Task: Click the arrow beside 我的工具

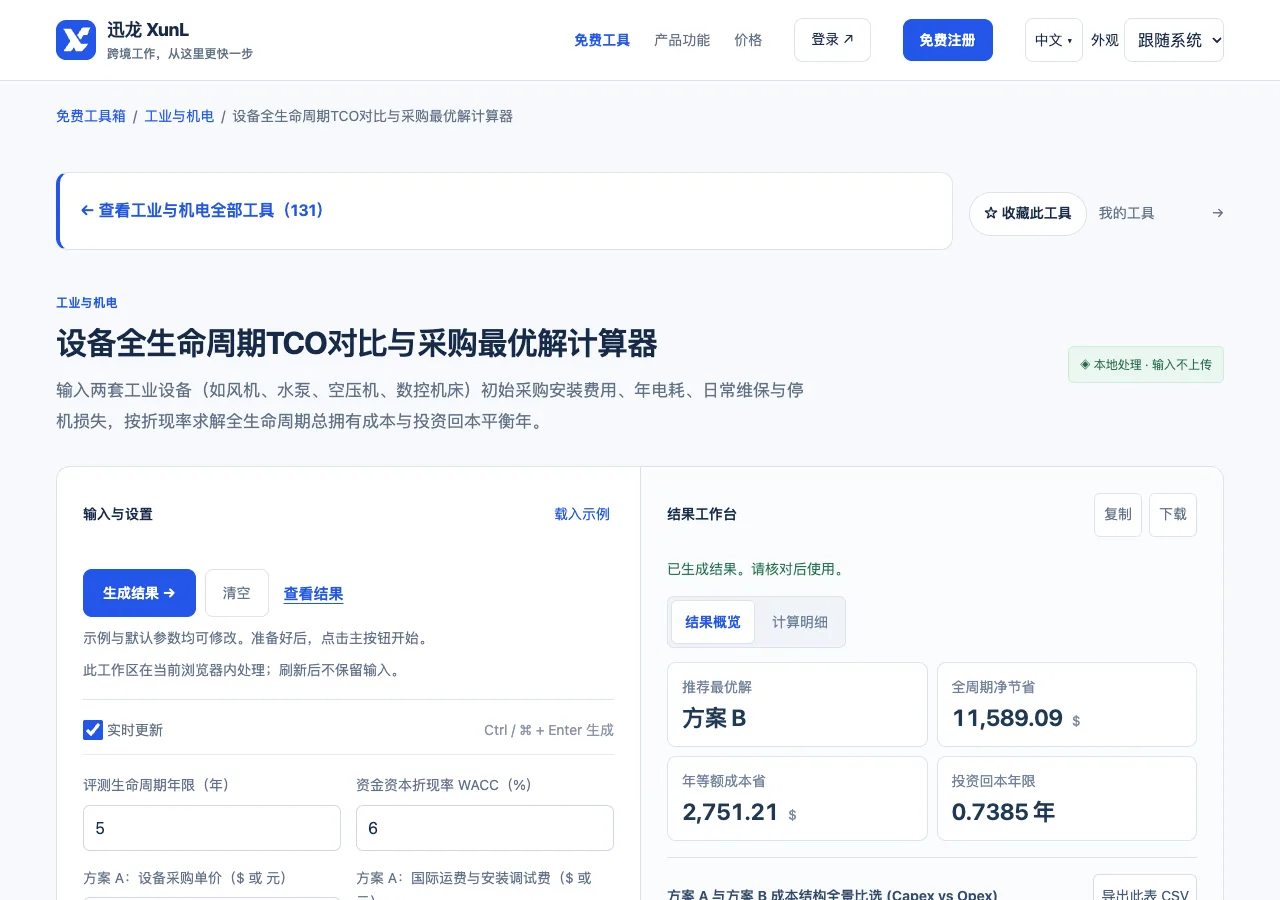Action: pyautogui.click(x=1217, y=213)
